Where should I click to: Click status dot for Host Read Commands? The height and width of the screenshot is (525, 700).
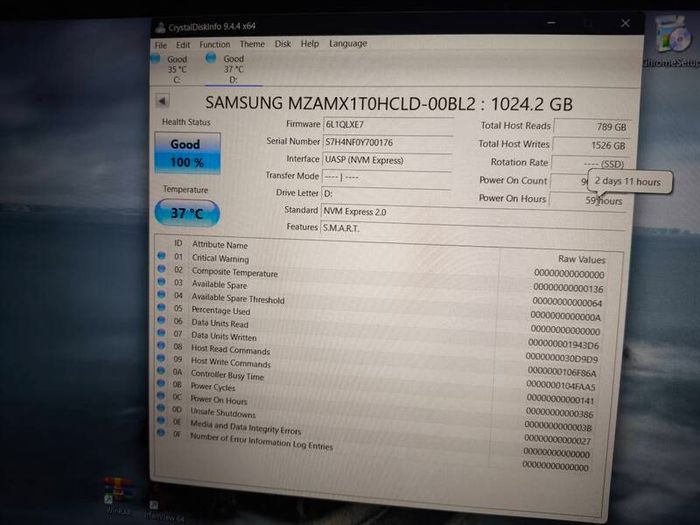click(x=162, y=345)
